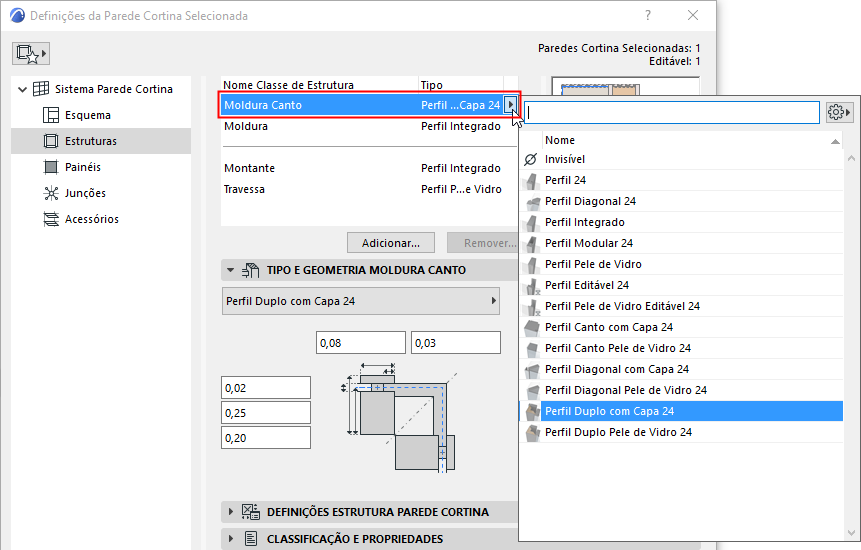Select the Travessa structure class row
The height and width of the screenshot is (550, 861).
pyautogui.click(x=369, y=189)
